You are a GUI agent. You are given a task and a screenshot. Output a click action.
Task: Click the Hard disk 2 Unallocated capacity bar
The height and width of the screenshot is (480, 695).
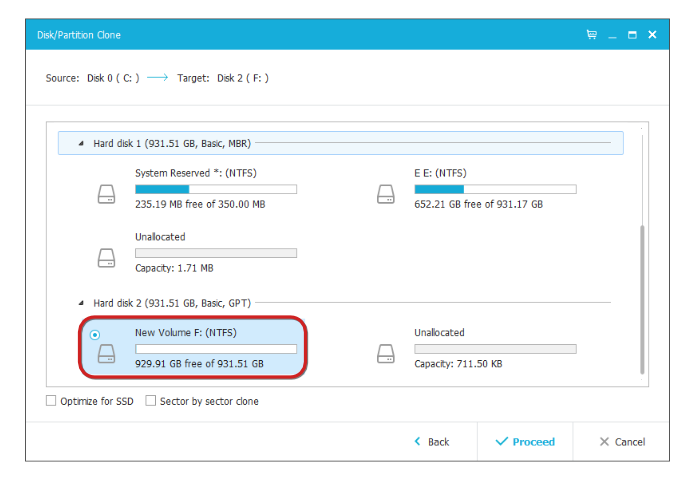[x=495, y=349]
